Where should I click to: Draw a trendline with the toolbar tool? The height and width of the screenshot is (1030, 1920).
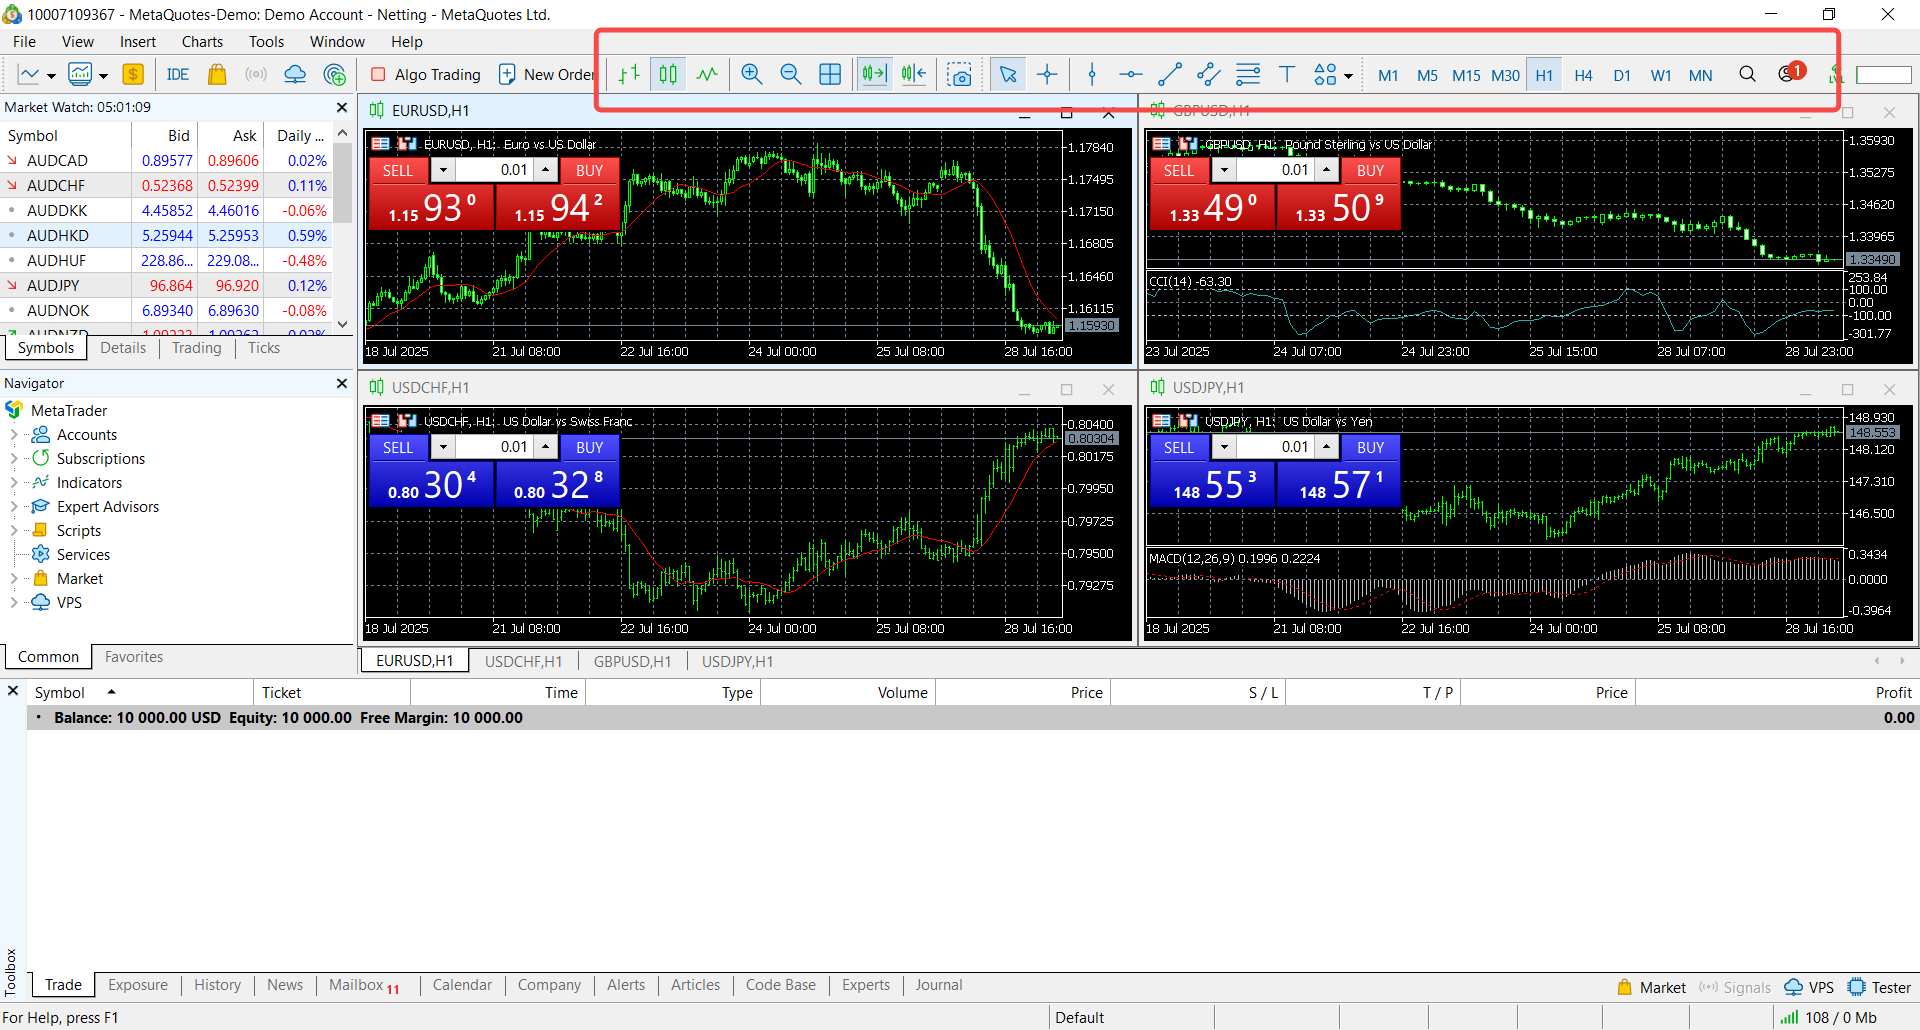tap(1169, 75)
